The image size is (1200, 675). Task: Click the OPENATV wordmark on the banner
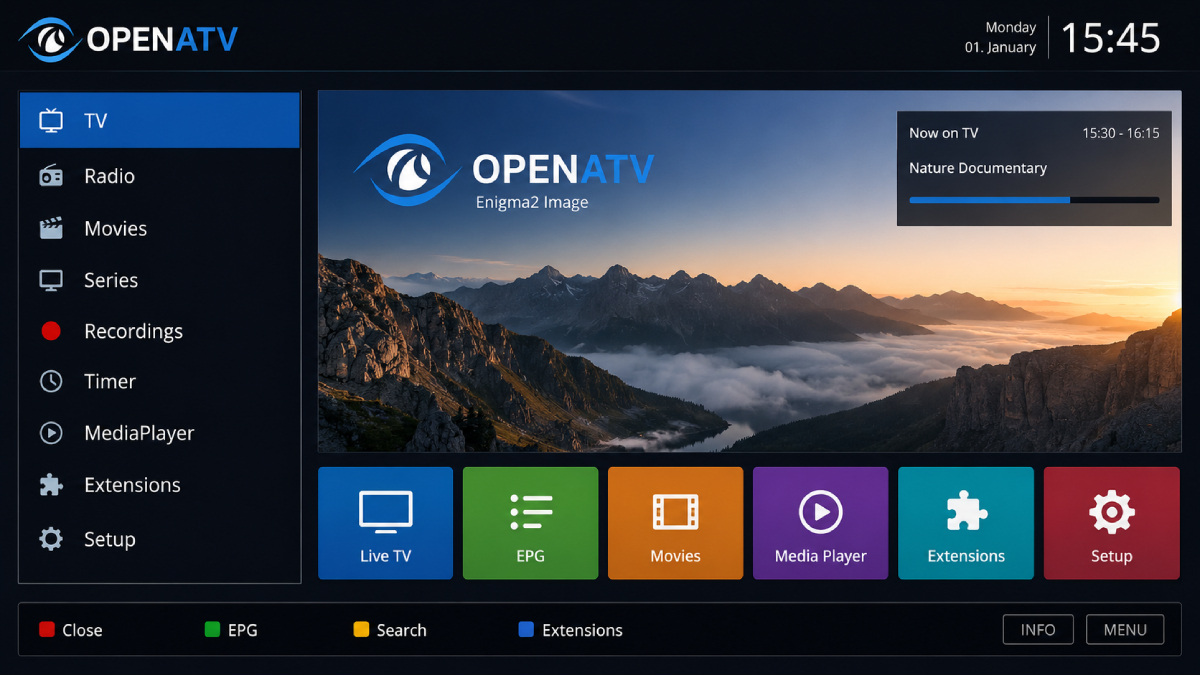[x=563, y=169]
